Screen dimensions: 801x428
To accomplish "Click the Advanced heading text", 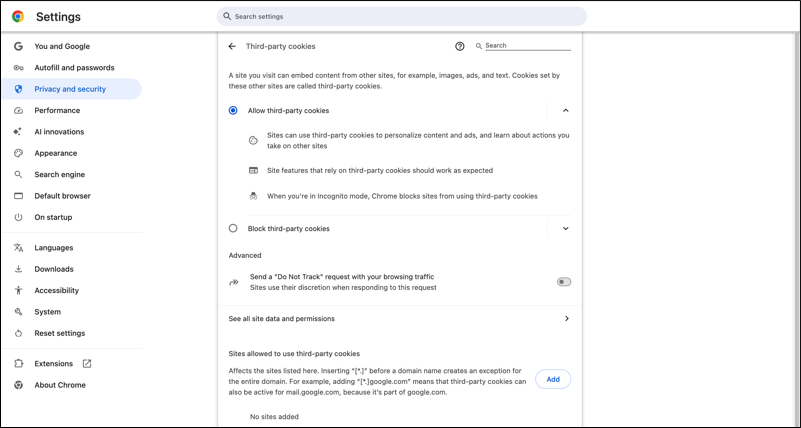I will (x=245, y=255).
